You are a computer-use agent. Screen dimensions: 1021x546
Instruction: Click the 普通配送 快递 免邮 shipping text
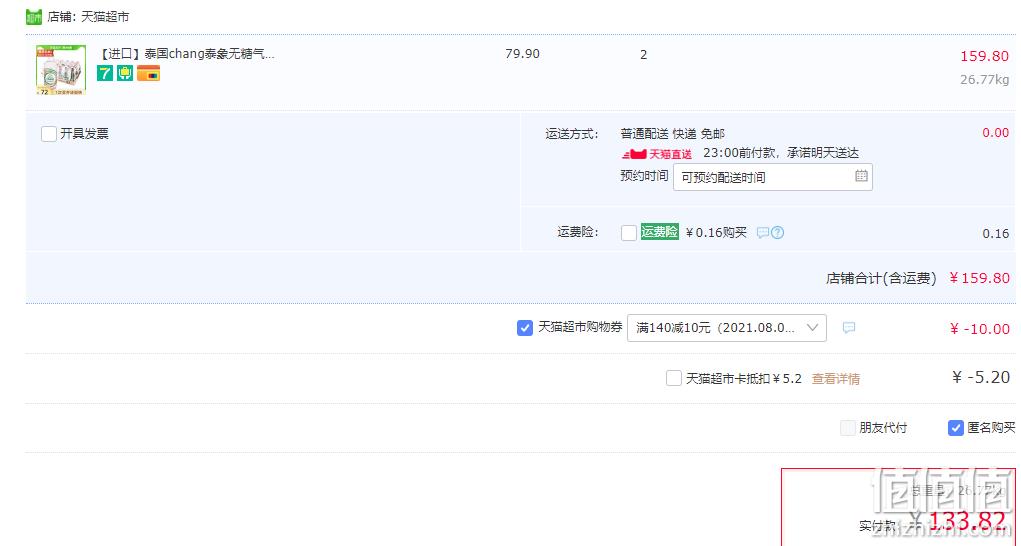(x=673, y=133)
